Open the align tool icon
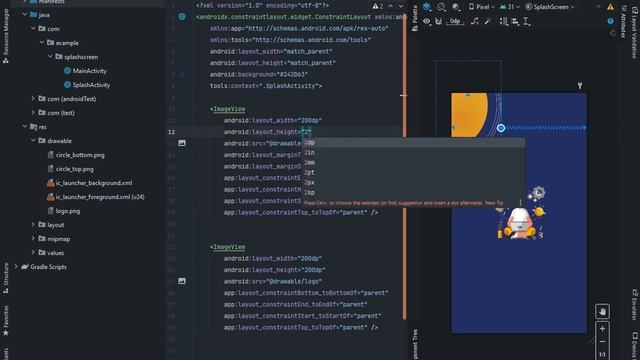 515,21
